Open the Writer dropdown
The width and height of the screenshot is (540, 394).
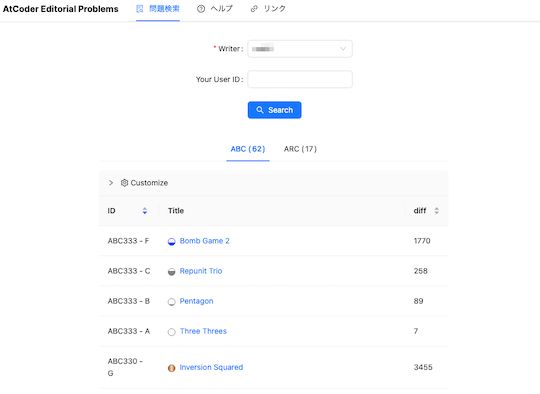(x=300, y=49)
